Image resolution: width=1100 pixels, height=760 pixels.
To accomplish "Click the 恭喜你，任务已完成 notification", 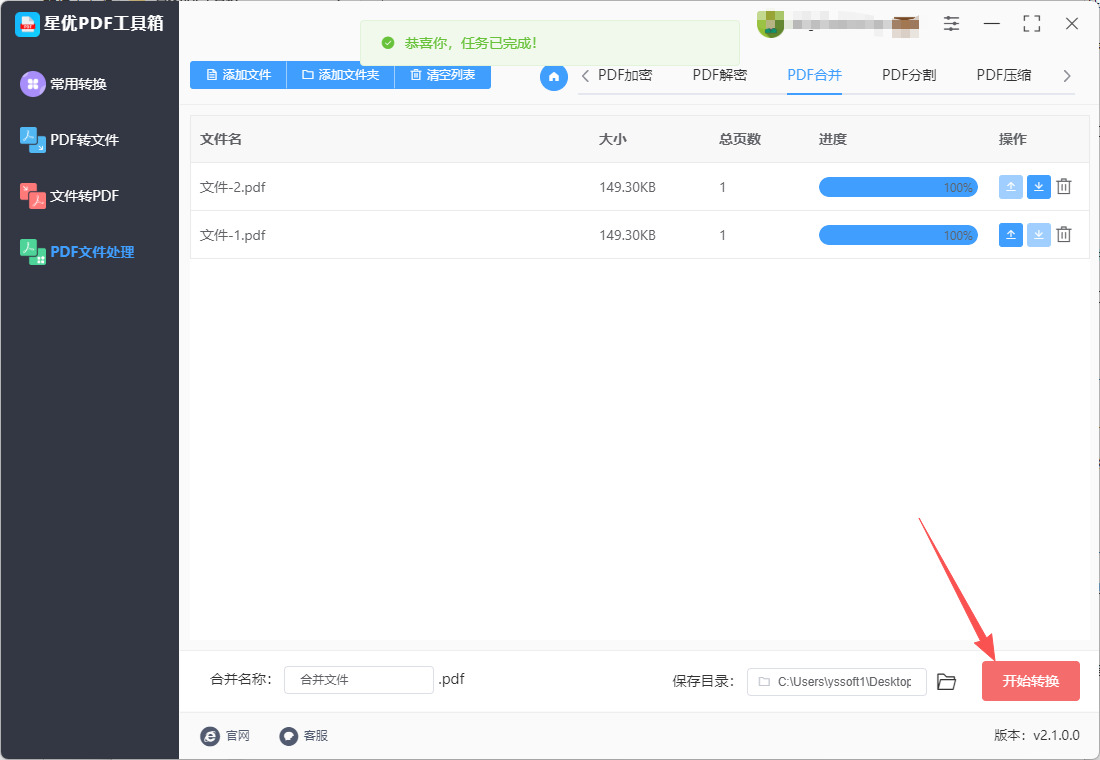I will (x=550, y=43).
